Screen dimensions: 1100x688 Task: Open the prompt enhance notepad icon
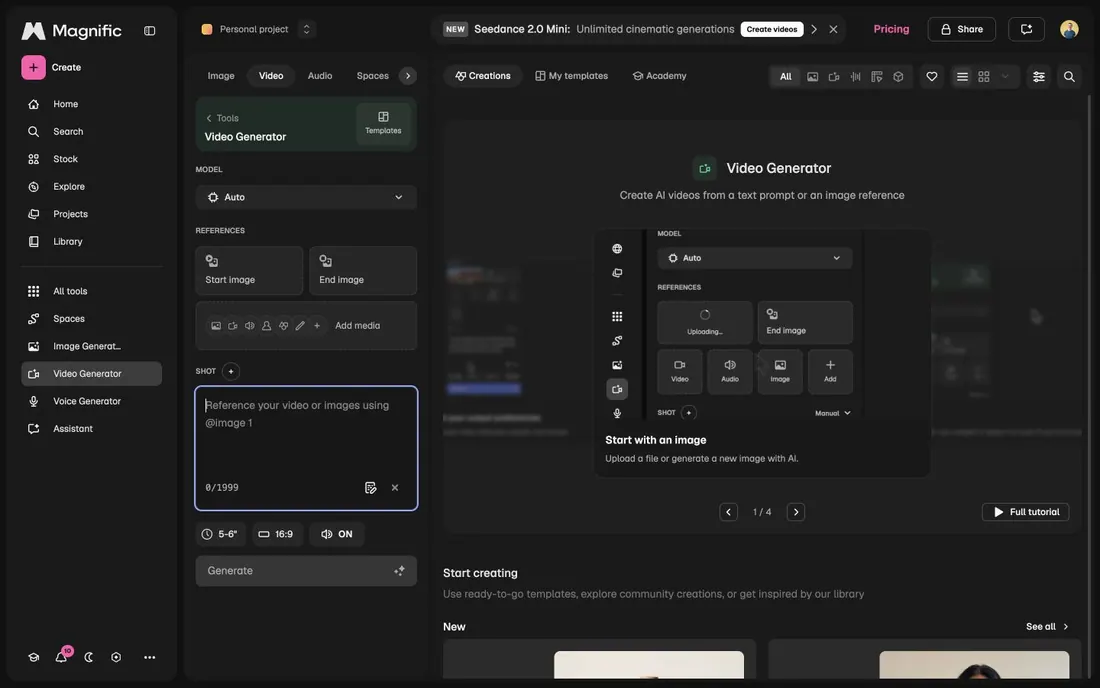pos(370,487)
